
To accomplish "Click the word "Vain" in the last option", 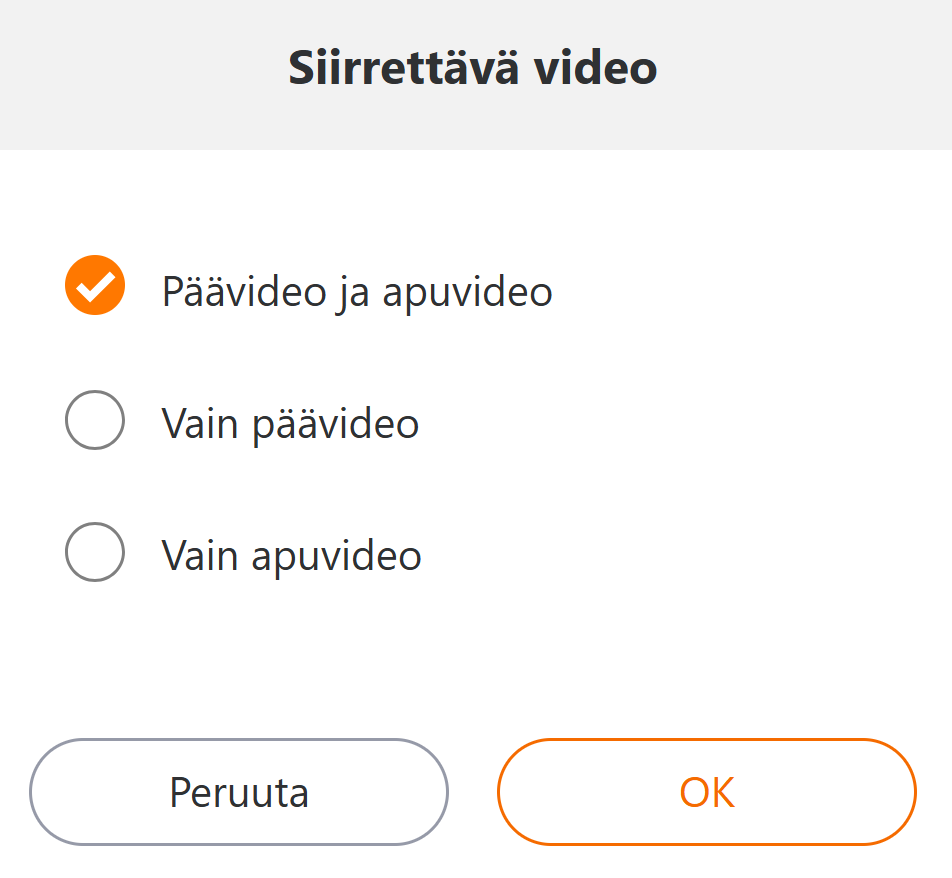I will coord(201,555).
